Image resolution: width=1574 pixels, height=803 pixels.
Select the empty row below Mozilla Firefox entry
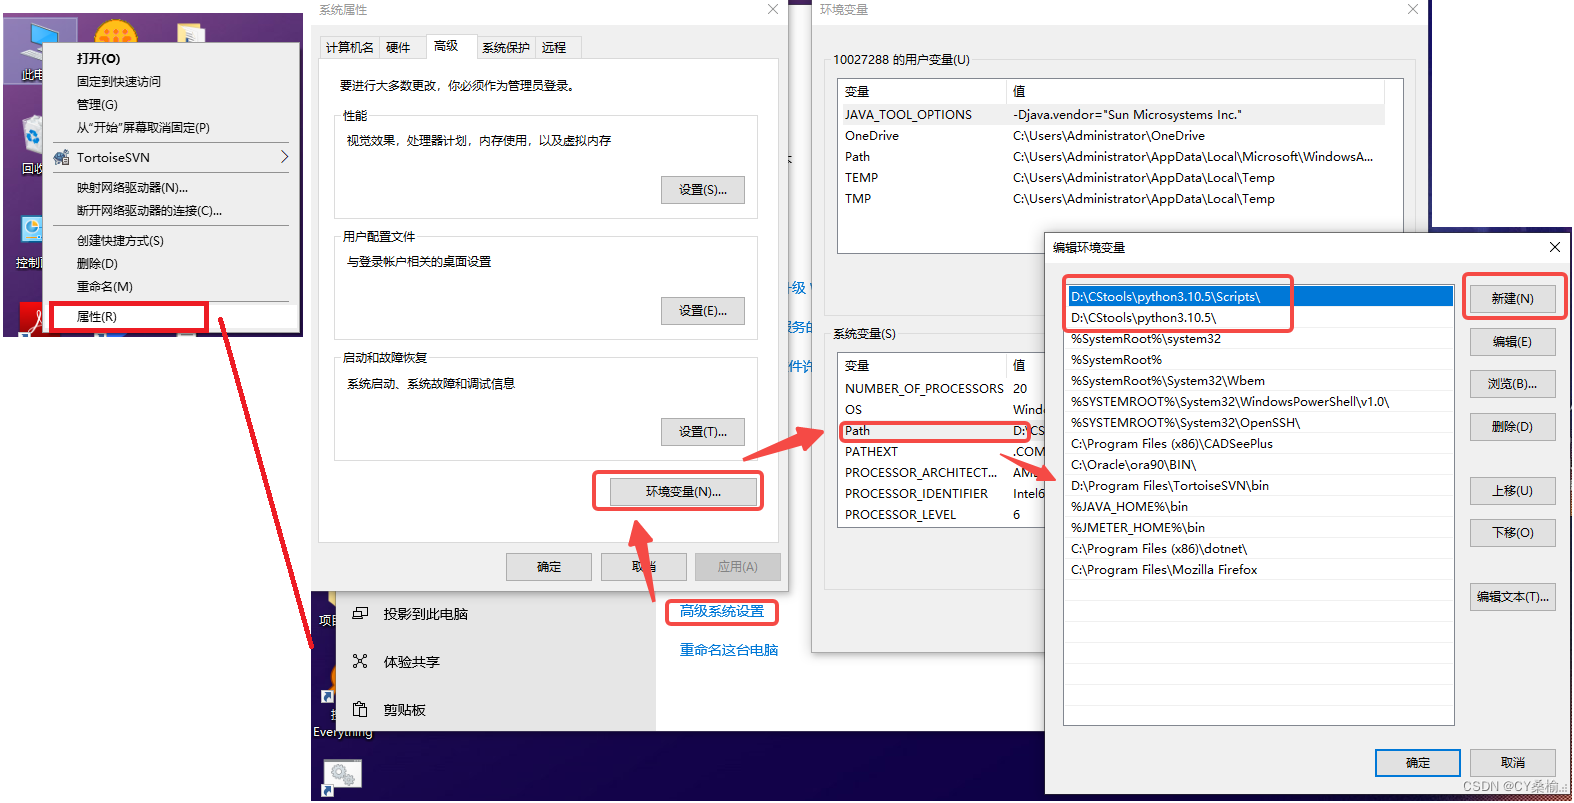pyautogui.click(x=1259, y=591)
